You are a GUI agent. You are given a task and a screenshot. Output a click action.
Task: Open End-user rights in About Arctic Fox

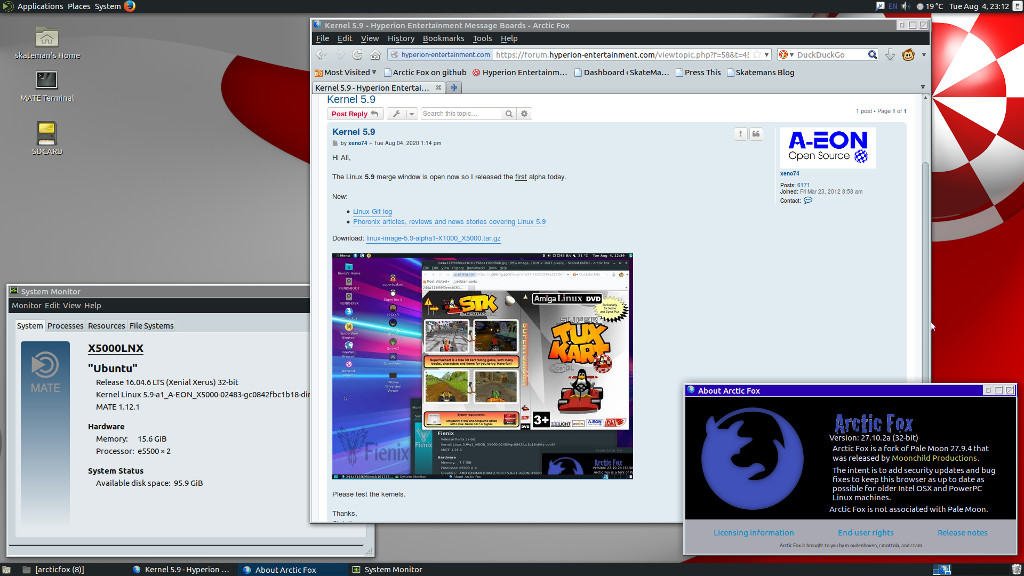click(x=865, y=533)
